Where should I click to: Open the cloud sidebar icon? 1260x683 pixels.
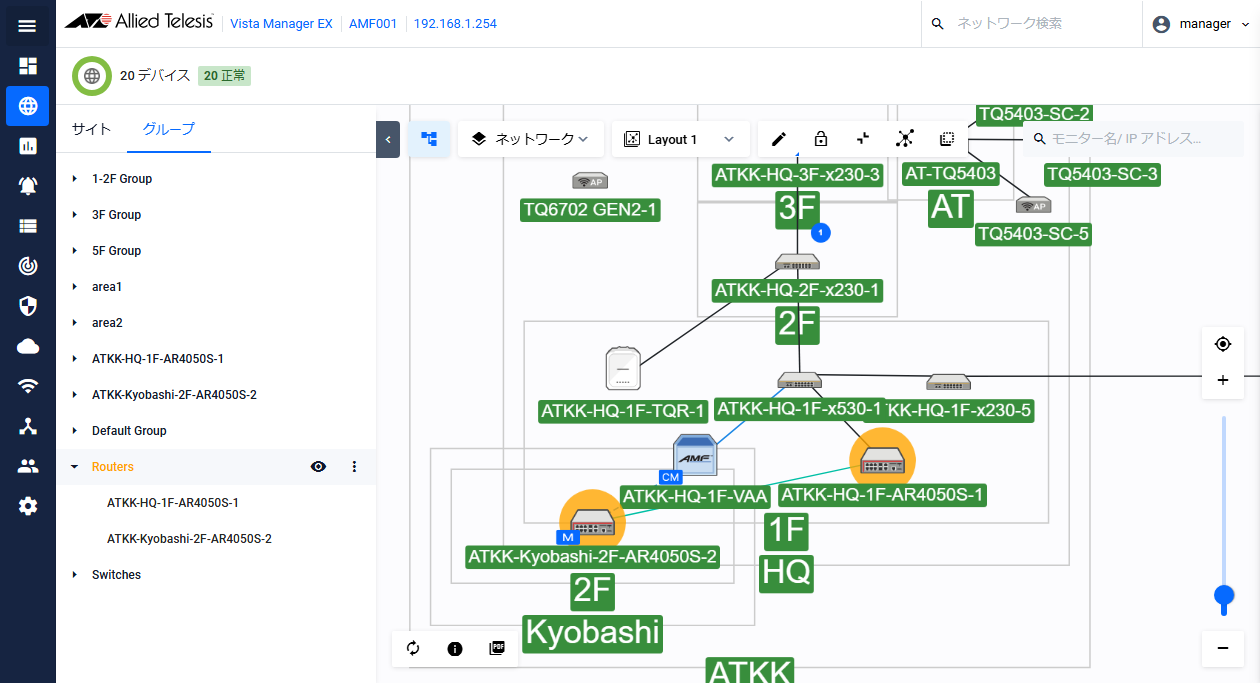click(x=27, y=346)
